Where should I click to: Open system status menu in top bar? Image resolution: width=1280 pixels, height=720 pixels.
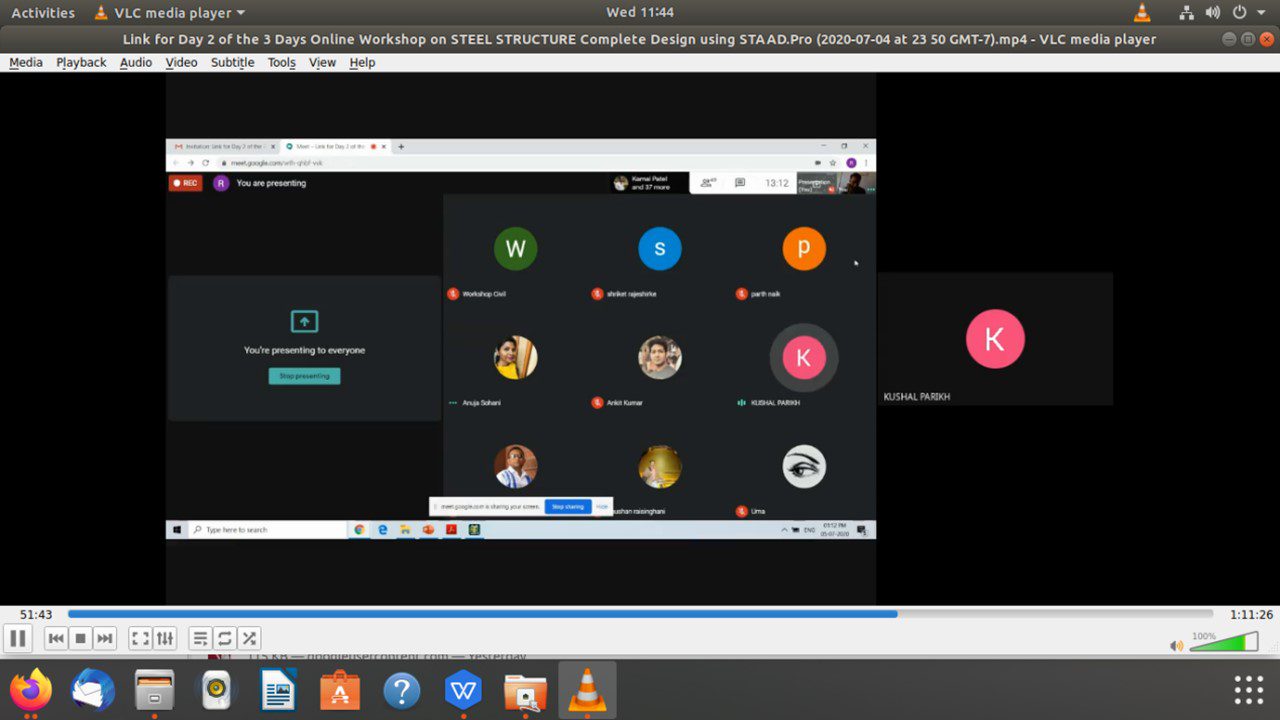(1240, 13)
